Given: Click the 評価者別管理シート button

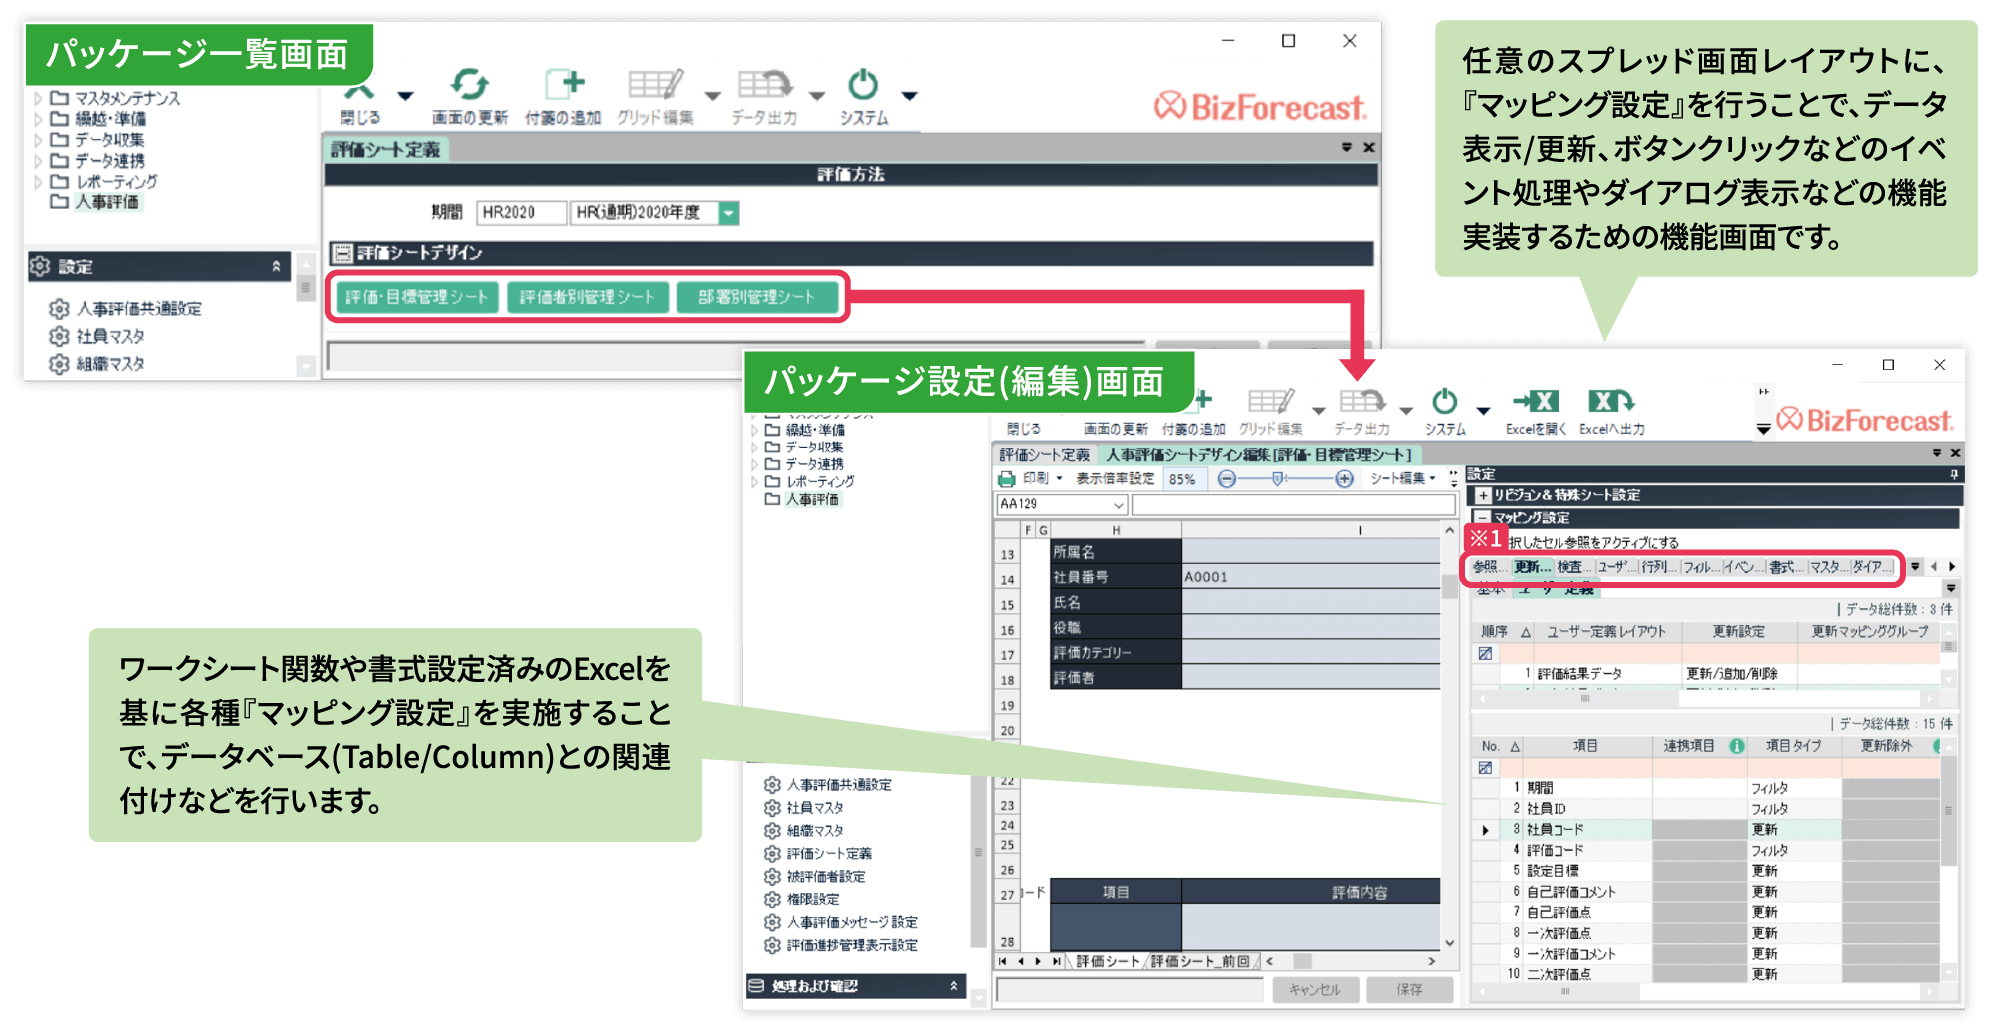Looking at the screenshot, I should coord(588,297).
